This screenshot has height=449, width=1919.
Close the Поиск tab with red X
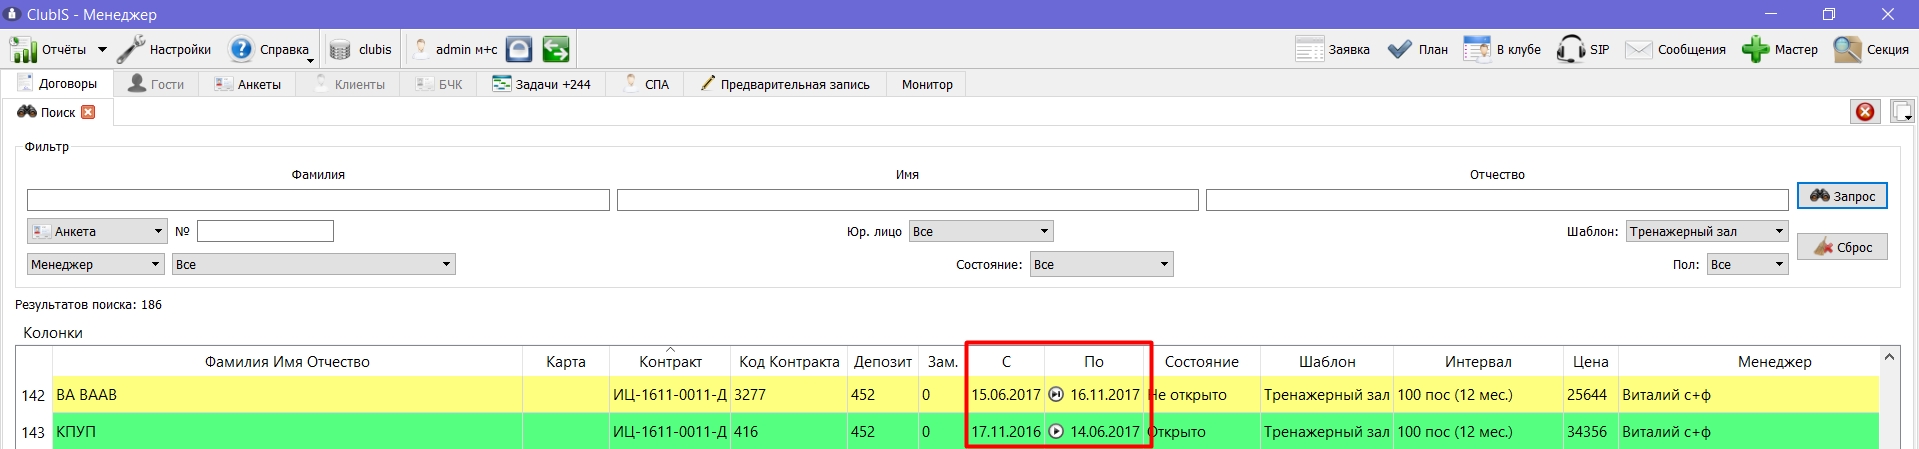pos(88,112)
